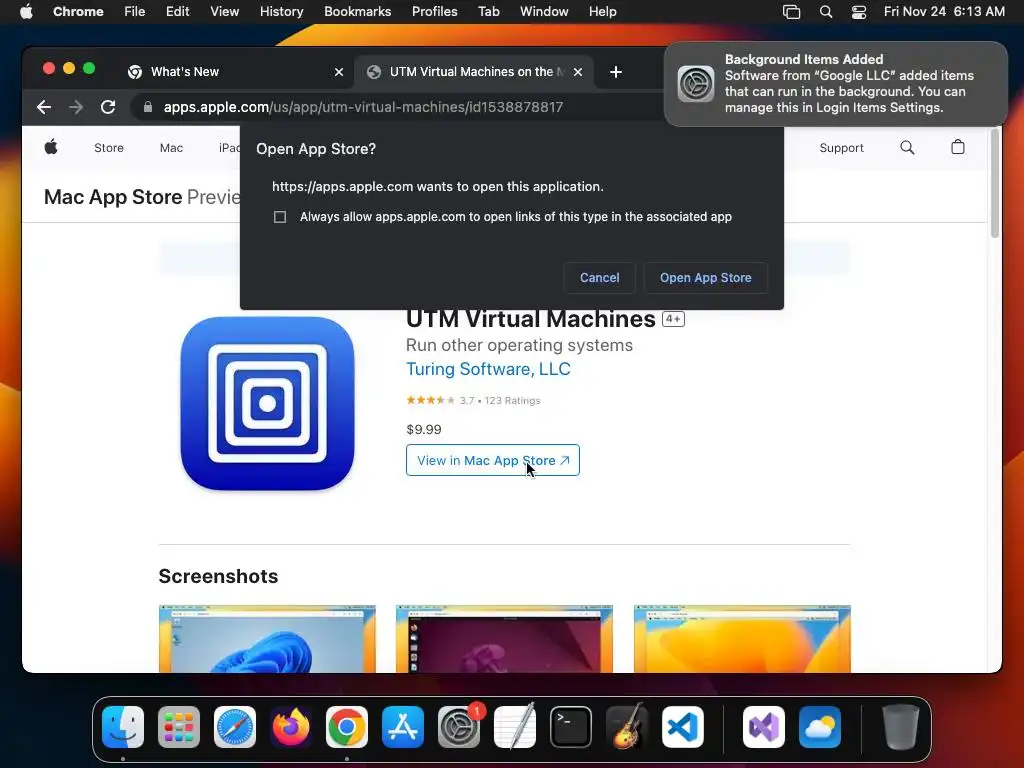Click the page vertical scrollbar
This screenshot has height=768, width=1024.
click(995, 184)
